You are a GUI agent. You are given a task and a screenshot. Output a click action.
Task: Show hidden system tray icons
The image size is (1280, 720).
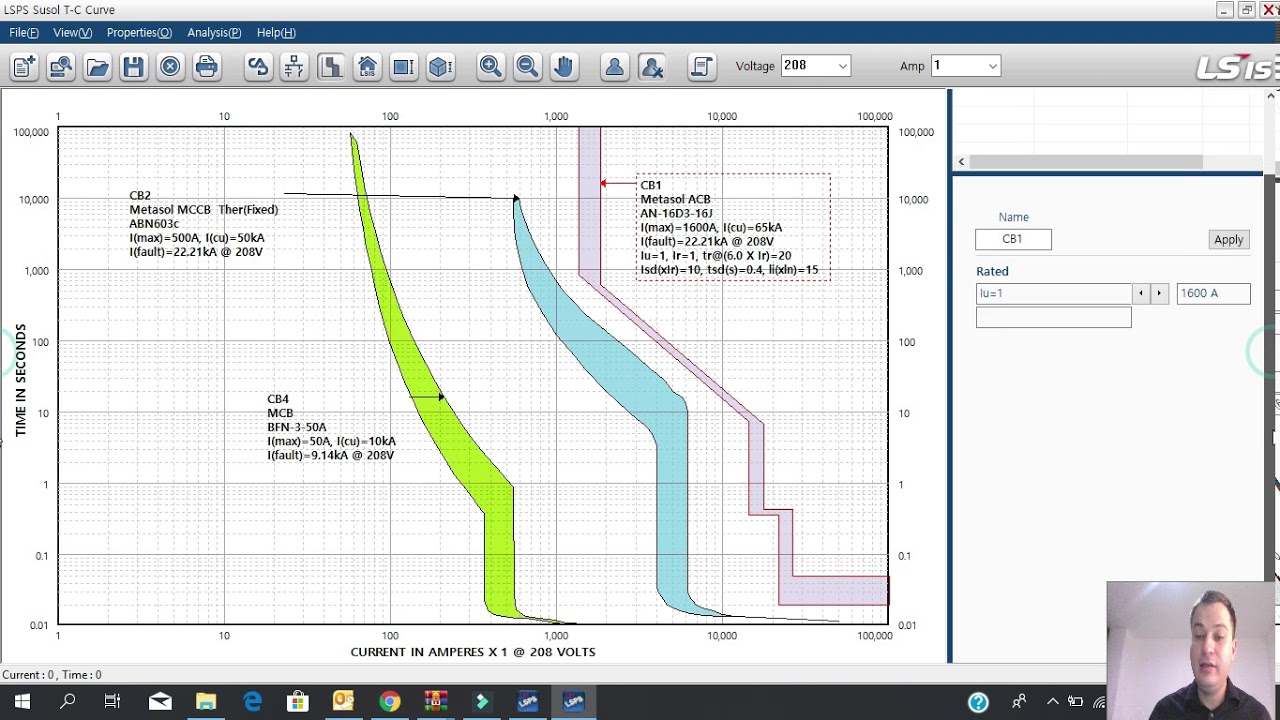pos(1051,702)
